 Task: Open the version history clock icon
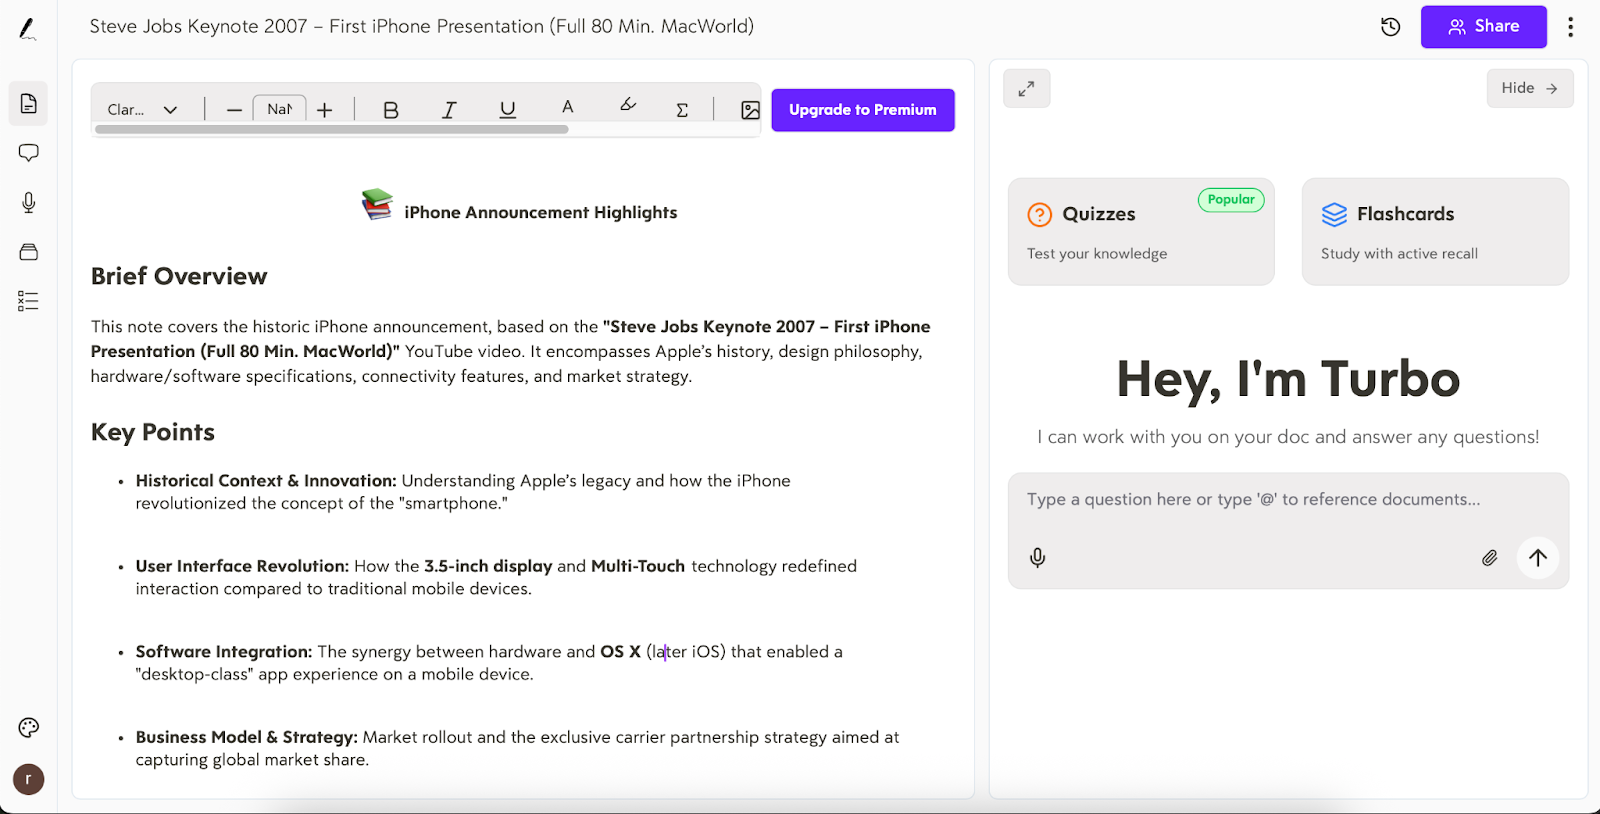[1390, 27]
